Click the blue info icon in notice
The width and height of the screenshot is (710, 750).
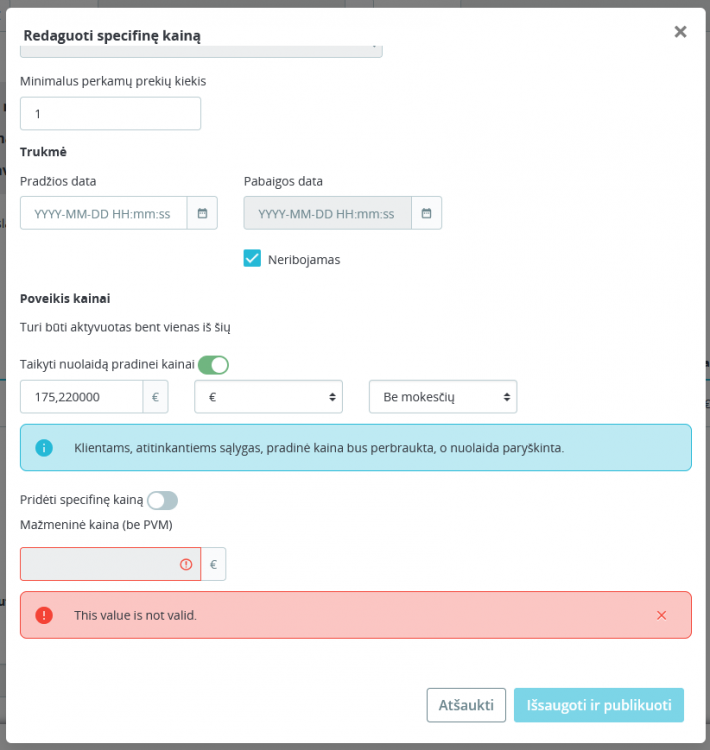44,448
